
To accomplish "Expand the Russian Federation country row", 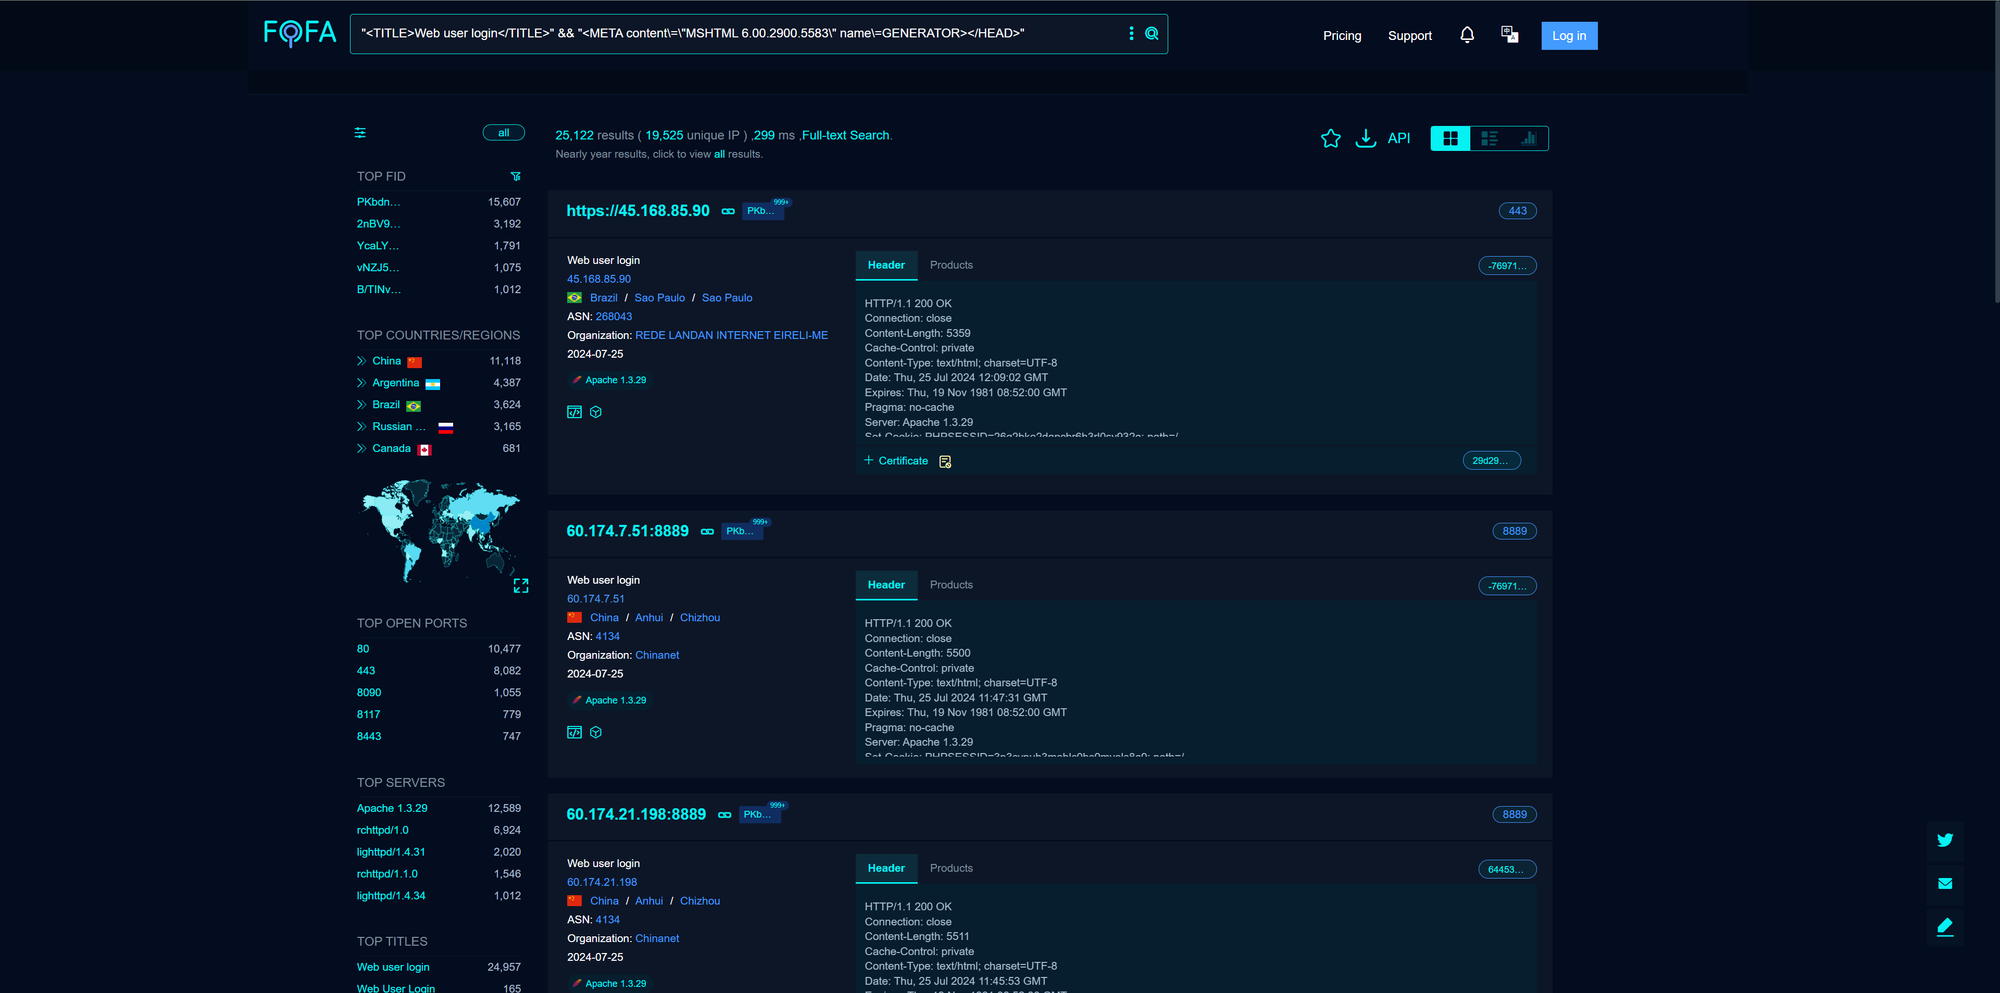I will [x=361, y=427].
